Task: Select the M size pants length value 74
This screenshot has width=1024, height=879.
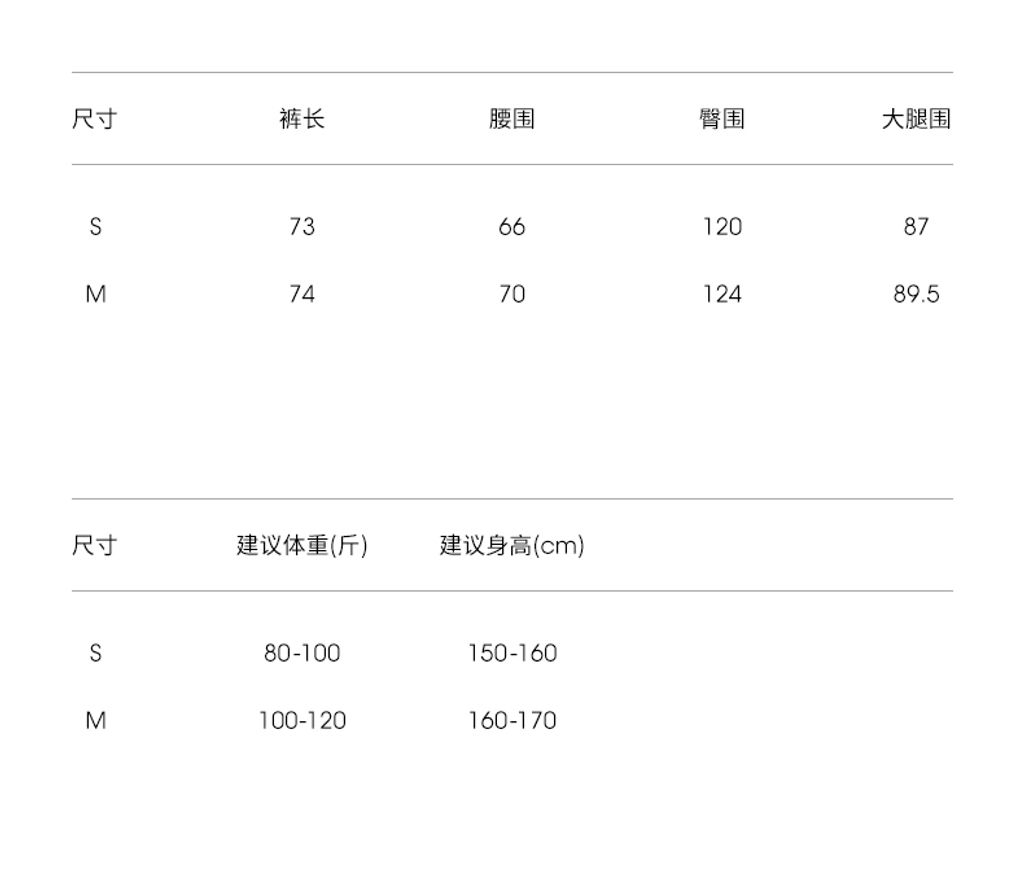Action: [x=302, y=294]
